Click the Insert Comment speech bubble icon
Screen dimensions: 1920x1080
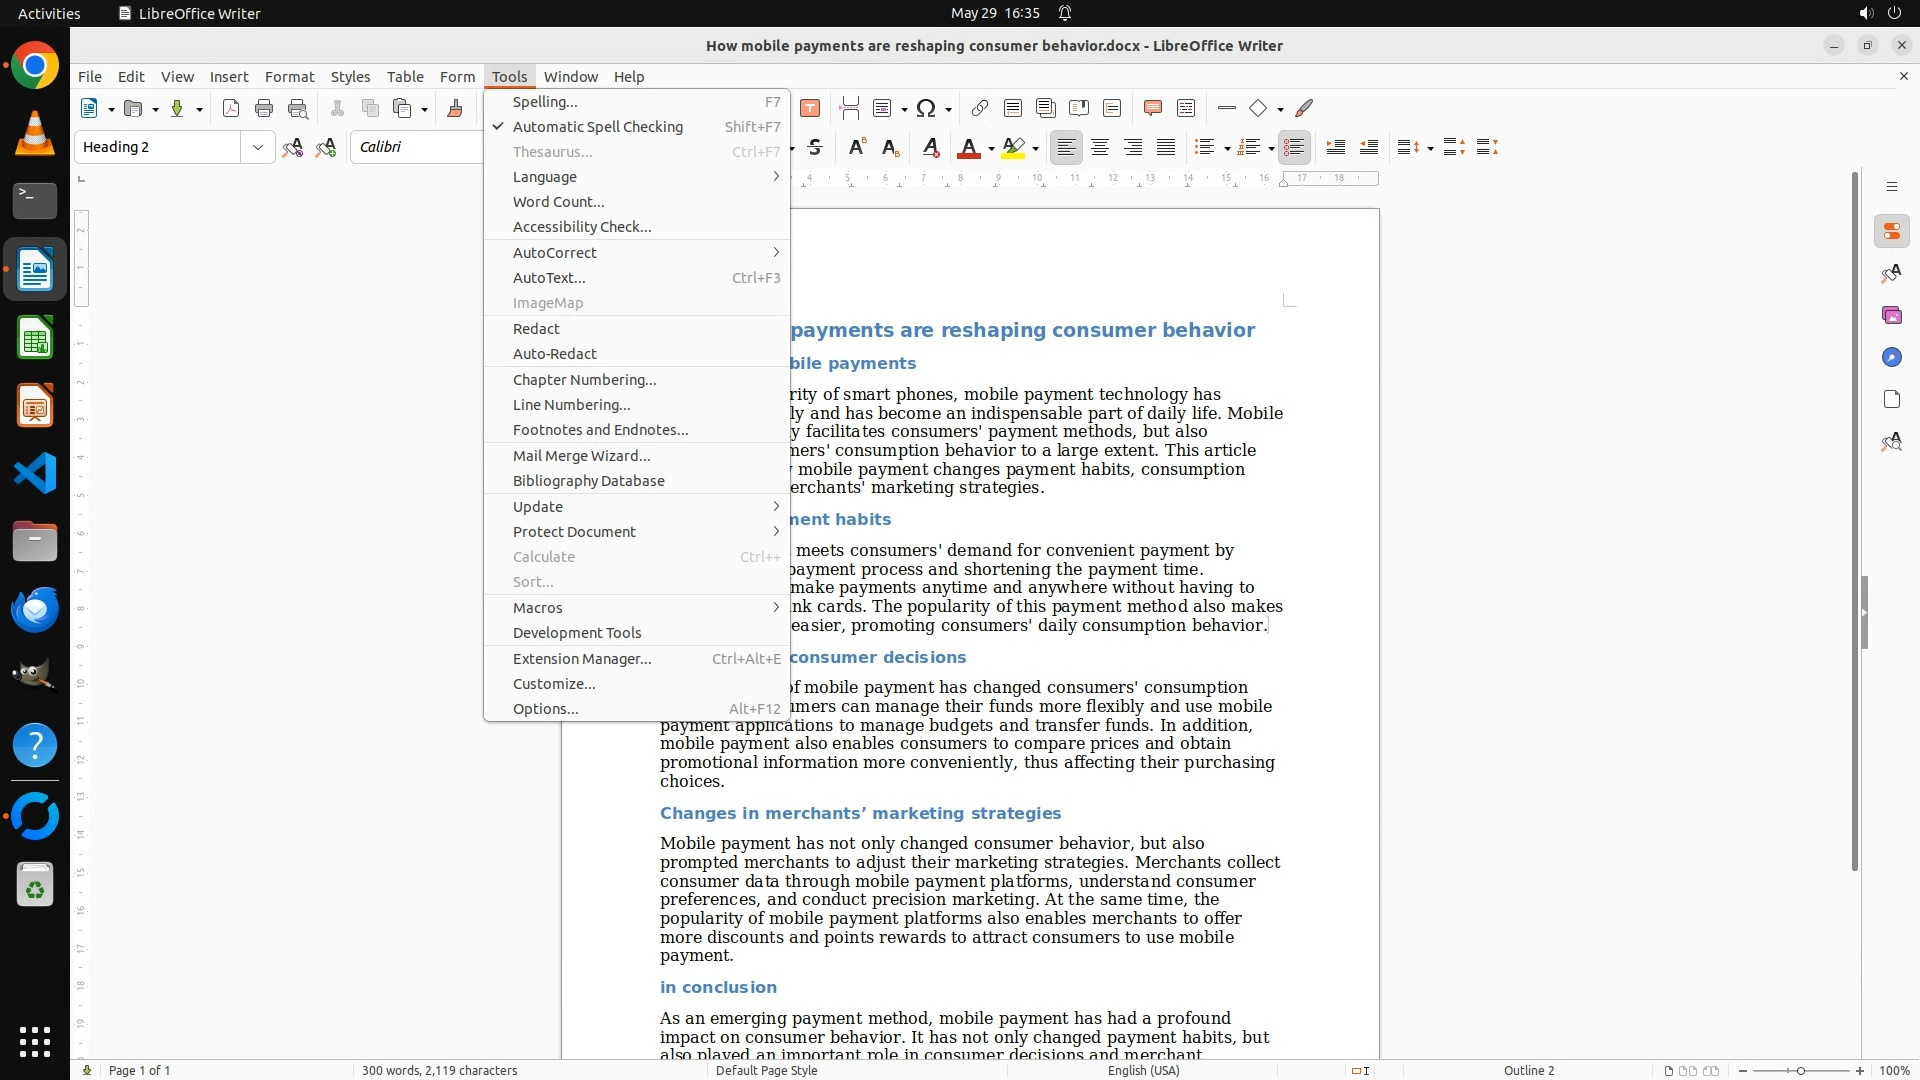click(x=1152, y=108)
